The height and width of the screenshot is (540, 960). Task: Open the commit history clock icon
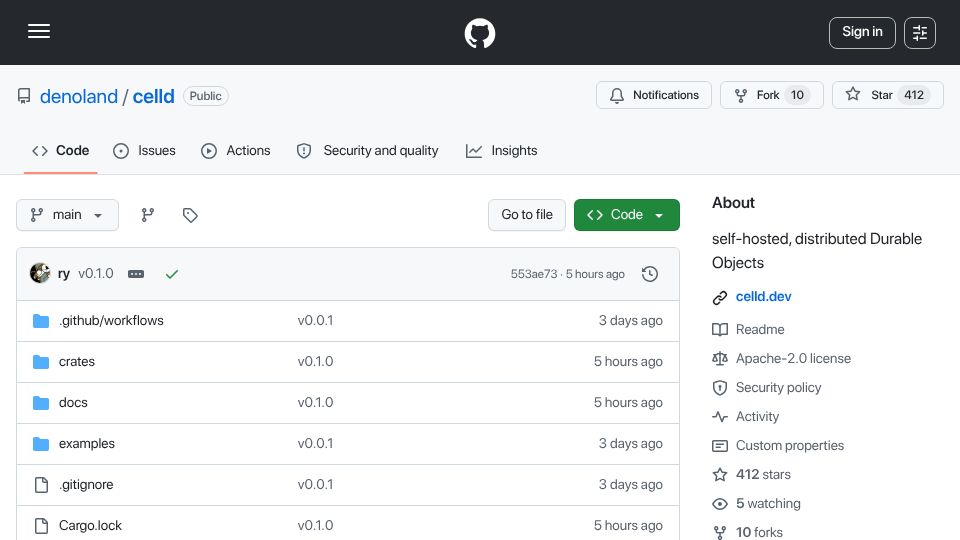pos(650,274)
